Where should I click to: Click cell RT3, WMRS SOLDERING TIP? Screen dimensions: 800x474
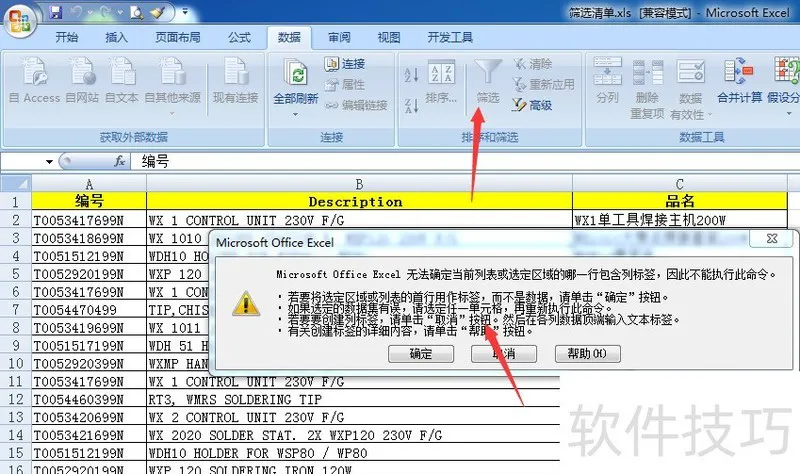353,399
